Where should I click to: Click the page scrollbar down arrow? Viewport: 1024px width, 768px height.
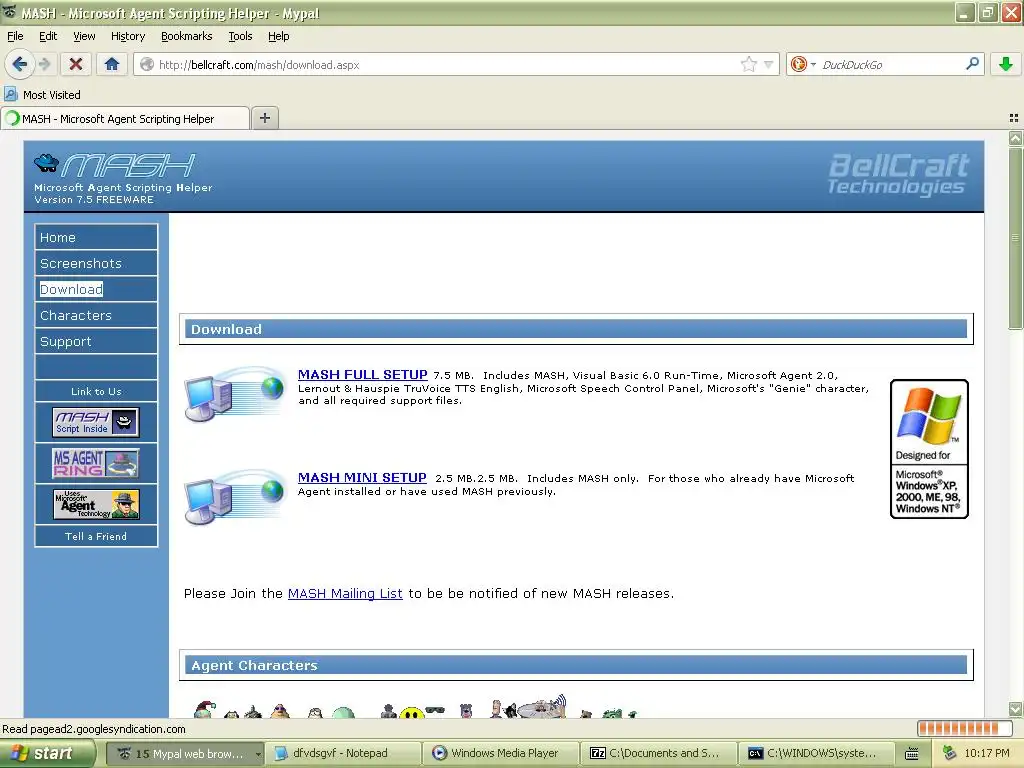(x=1015, y=709)
